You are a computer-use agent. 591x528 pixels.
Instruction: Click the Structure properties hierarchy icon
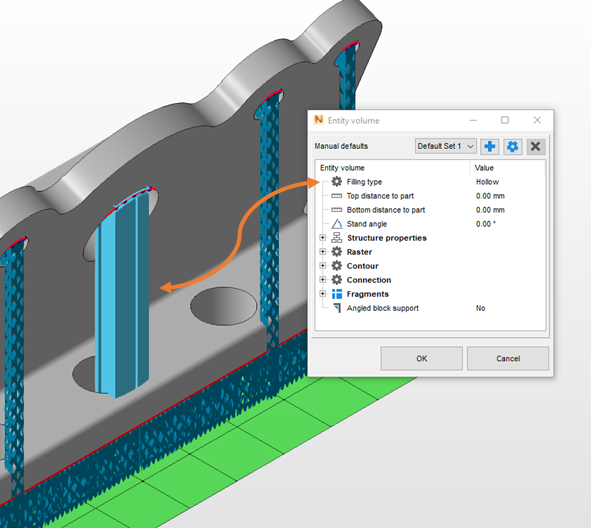[337, 238]
